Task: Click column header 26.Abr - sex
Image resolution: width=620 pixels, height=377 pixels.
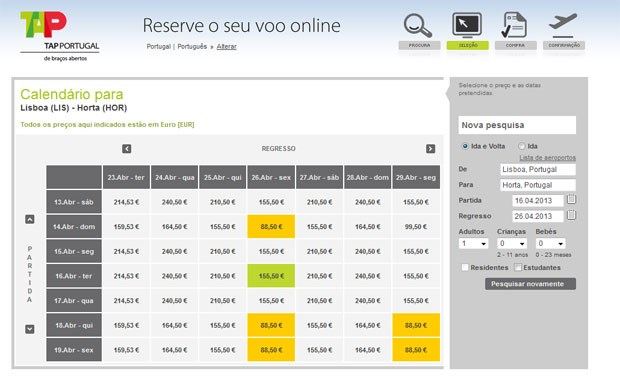Action: tap(271, 177)
